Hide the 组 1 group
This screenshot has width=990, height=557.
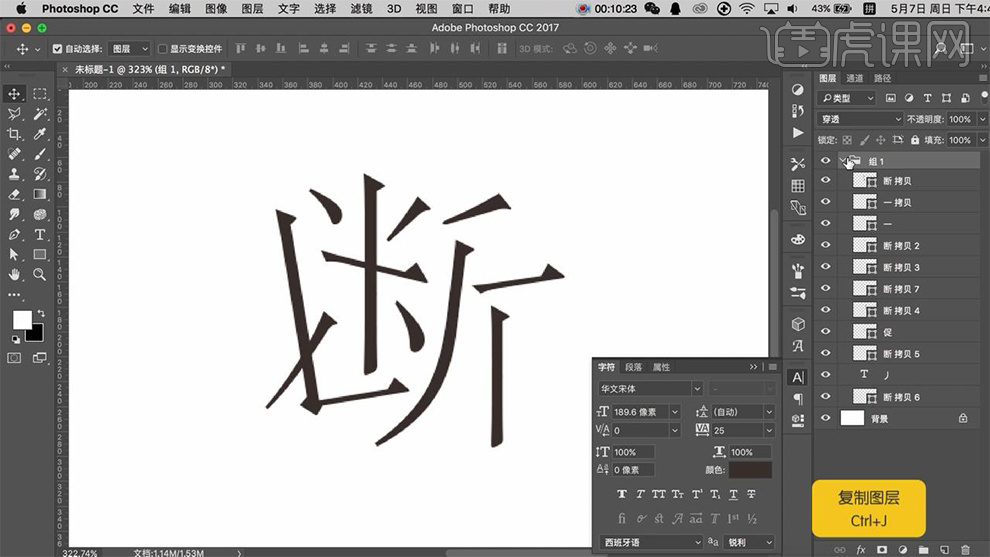point(825,160)
